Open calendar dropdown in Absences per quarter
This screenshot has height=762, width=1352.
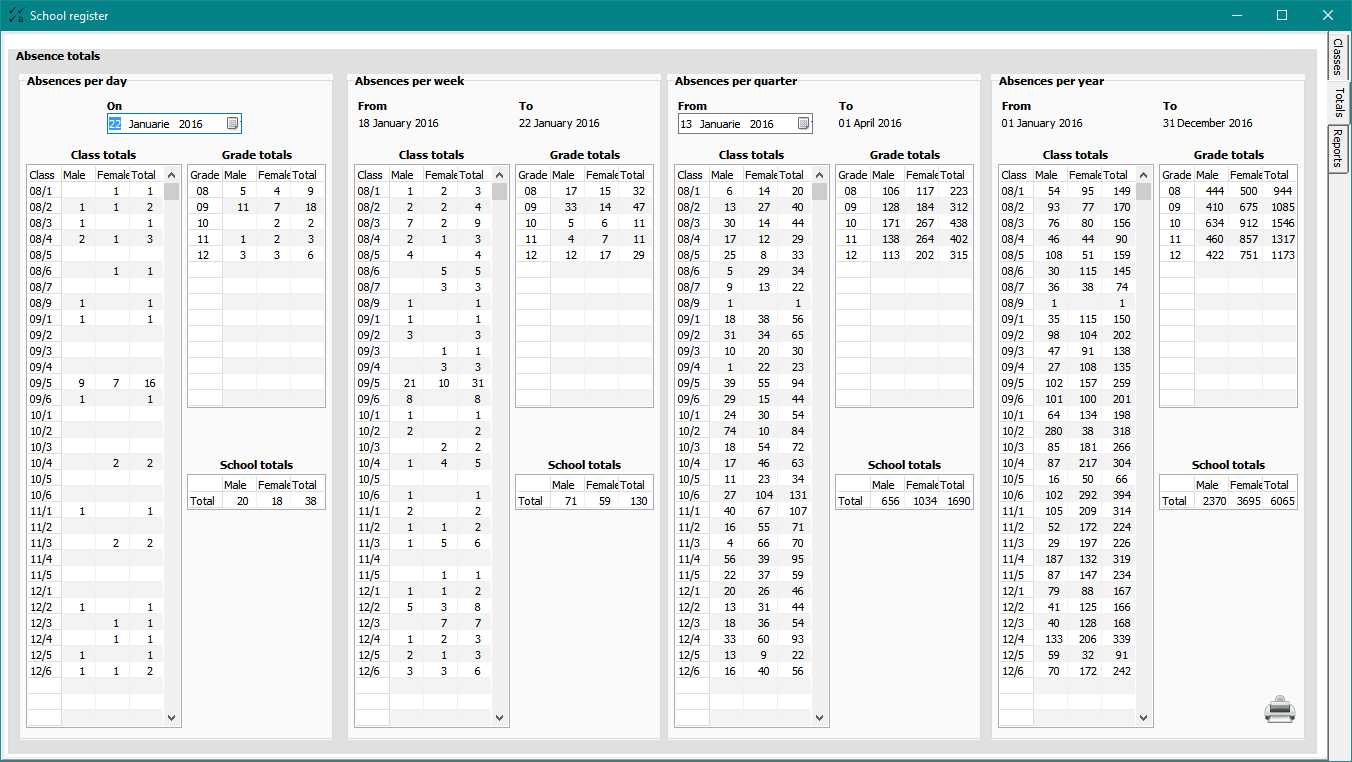tap(803, 124)
